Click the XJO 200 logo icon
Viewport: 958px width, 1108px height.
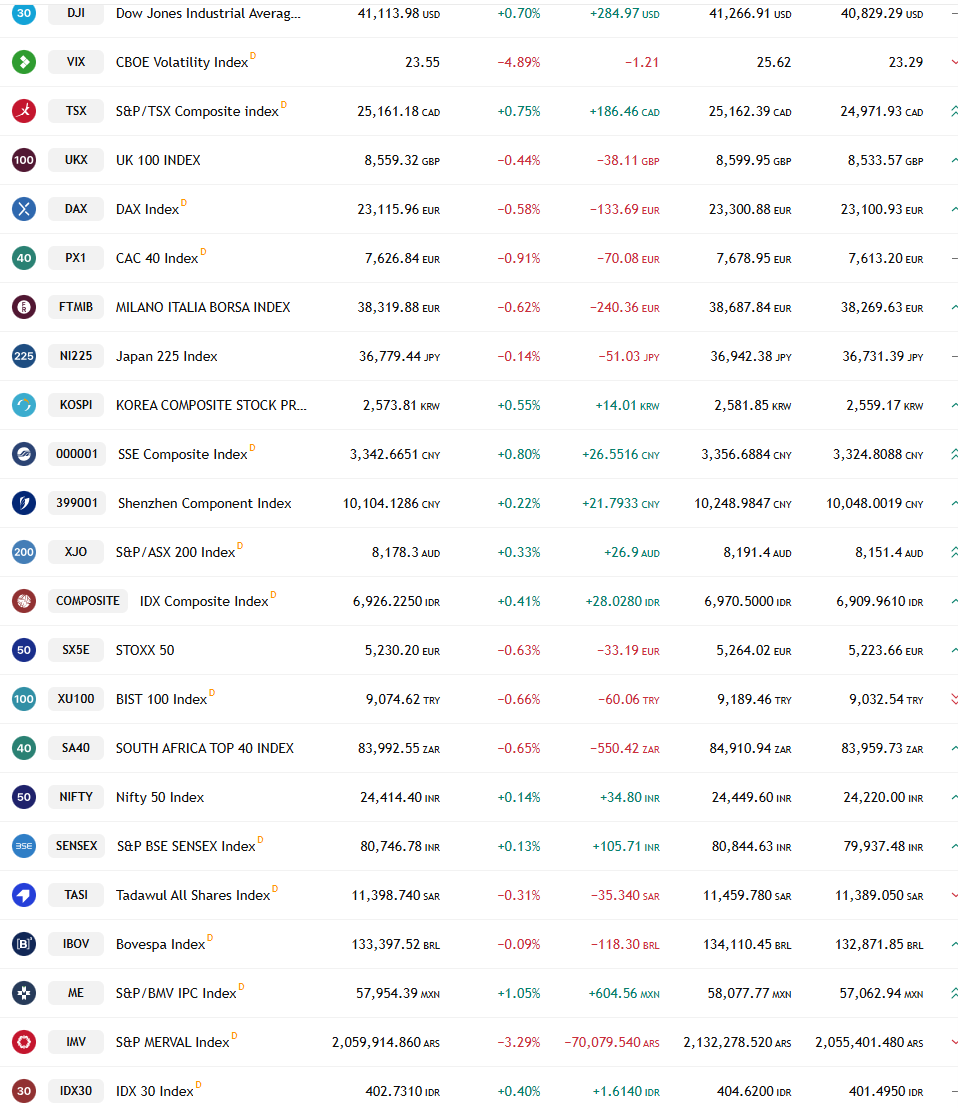point(24,552)
